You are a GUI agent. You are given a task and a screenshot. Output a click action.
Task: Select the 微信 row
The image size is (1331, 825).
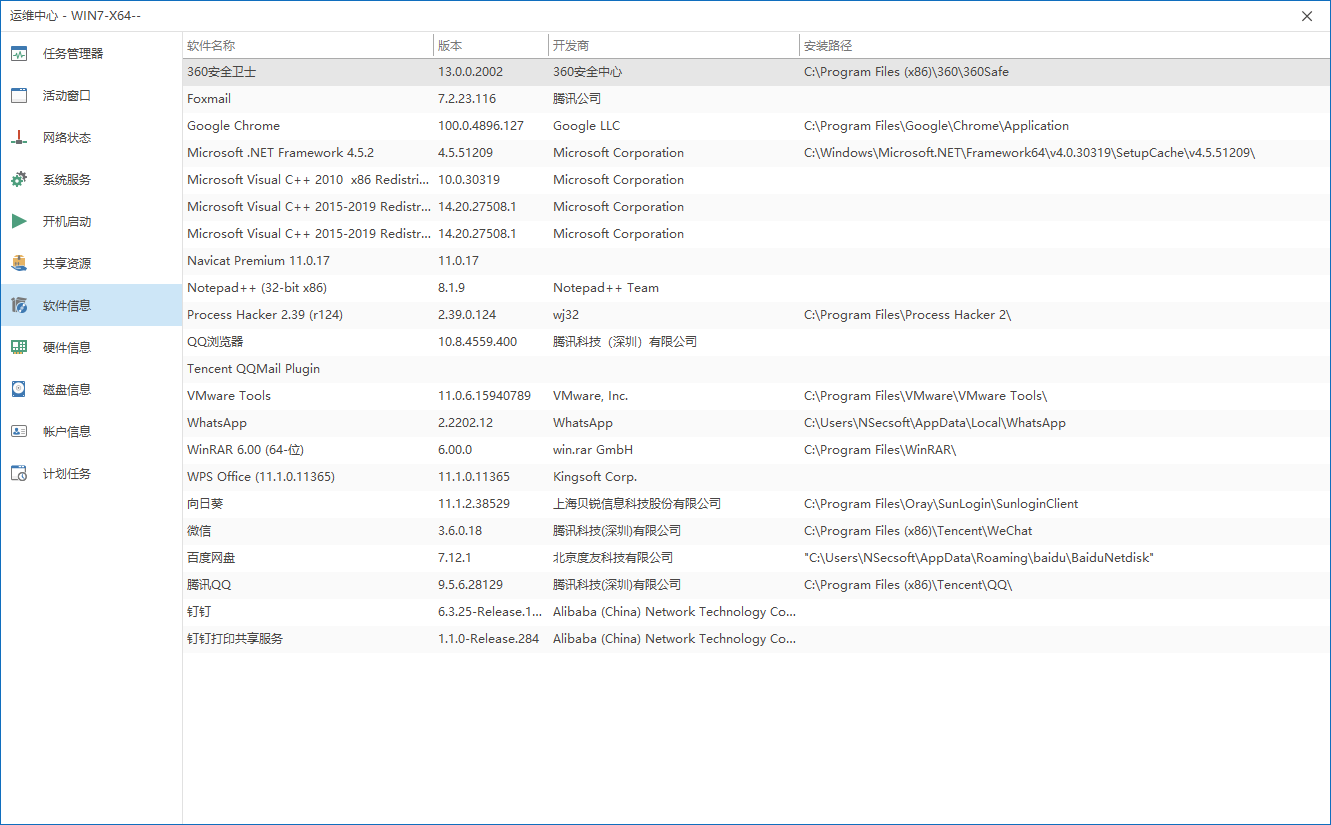coord(756,531)
